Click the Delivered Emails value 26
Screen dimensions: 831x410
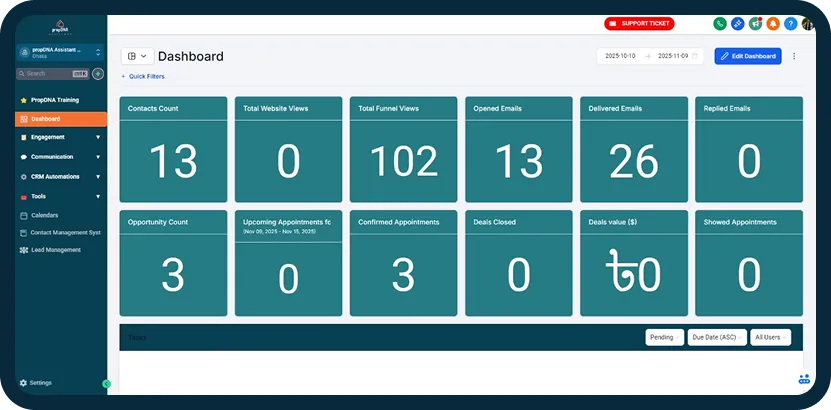[634, 162]
